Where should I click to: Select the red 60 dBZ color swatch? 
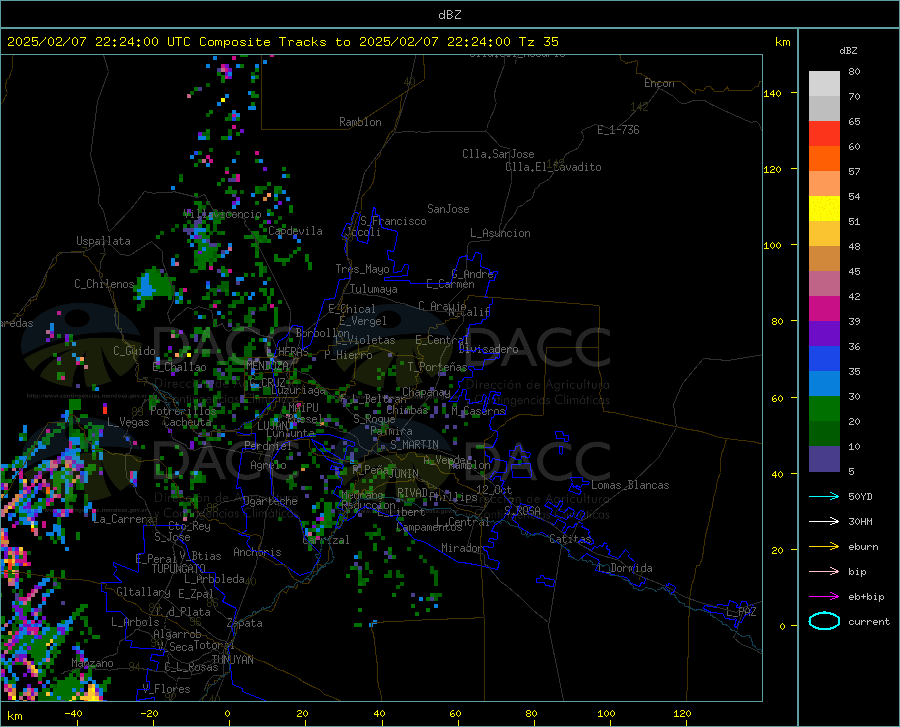[824, 134]
